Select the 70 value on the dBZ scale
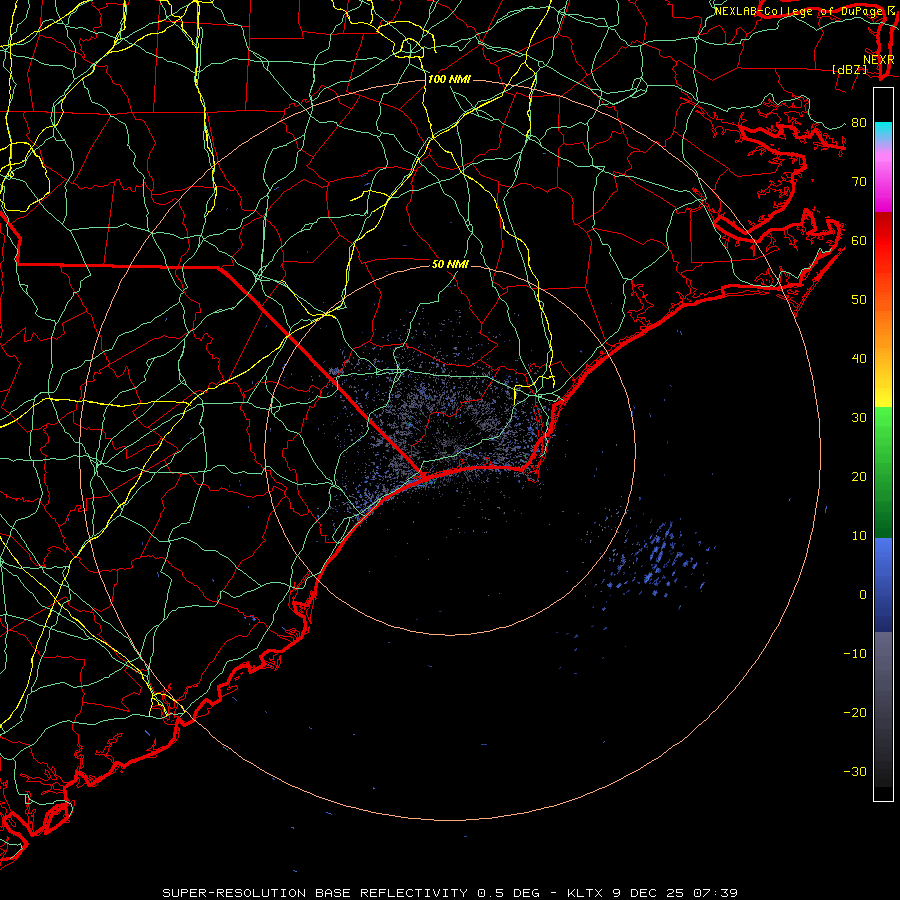This screenshot has width=900, height=900. [x=859, y=182]
